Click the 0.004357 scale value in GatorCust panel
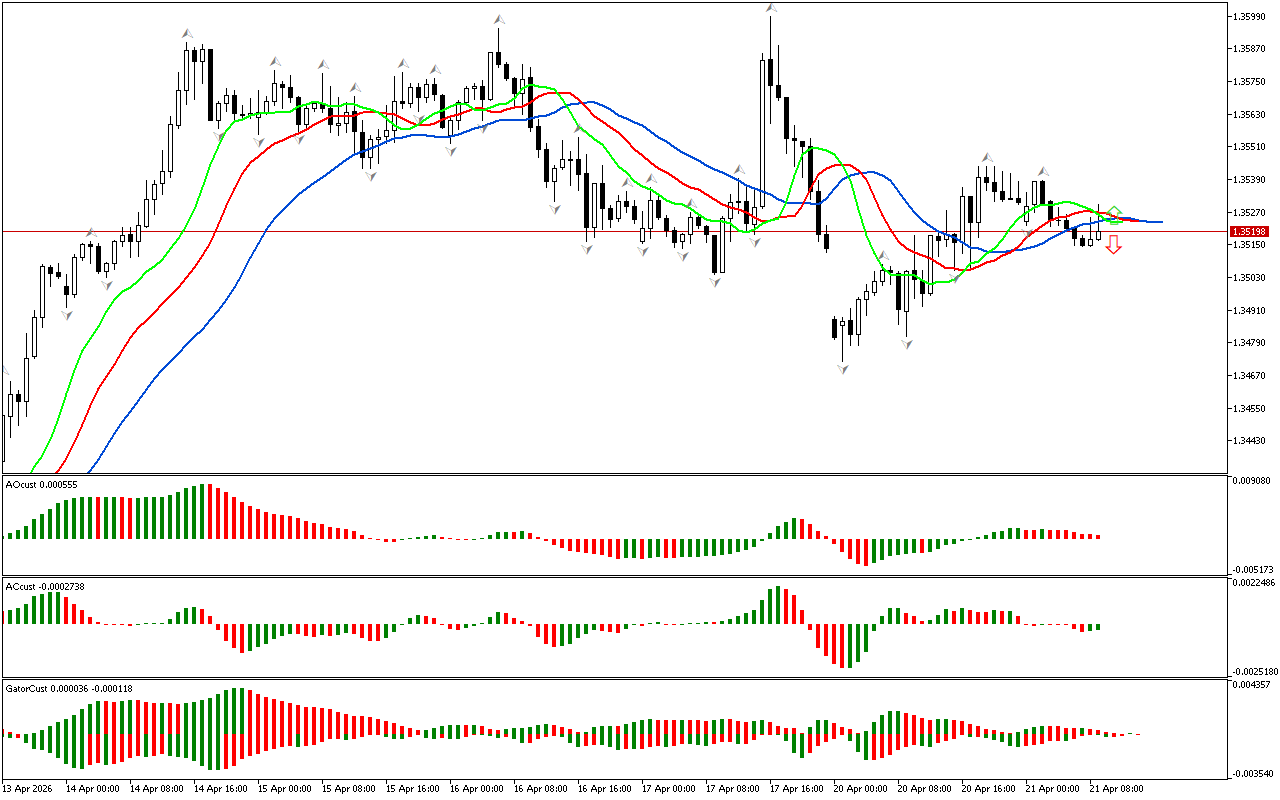This screenshot has width=1280, height=800. [x=1251, y=685]
